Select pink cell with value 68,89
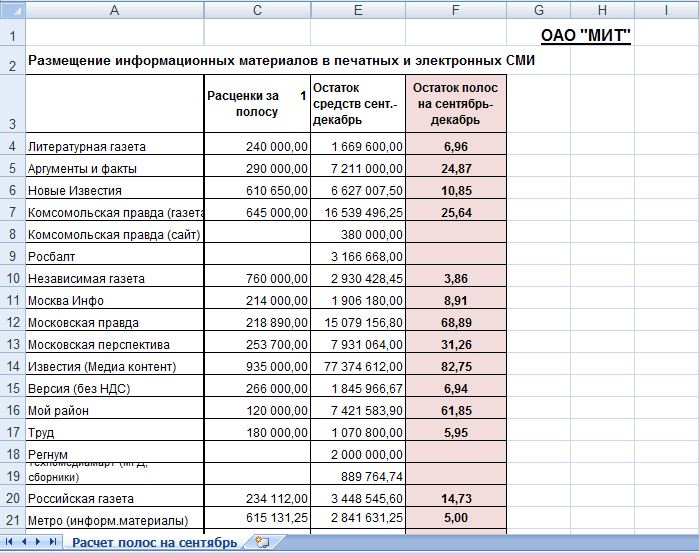This screenshot has width=699, height=553. (456, 322)
